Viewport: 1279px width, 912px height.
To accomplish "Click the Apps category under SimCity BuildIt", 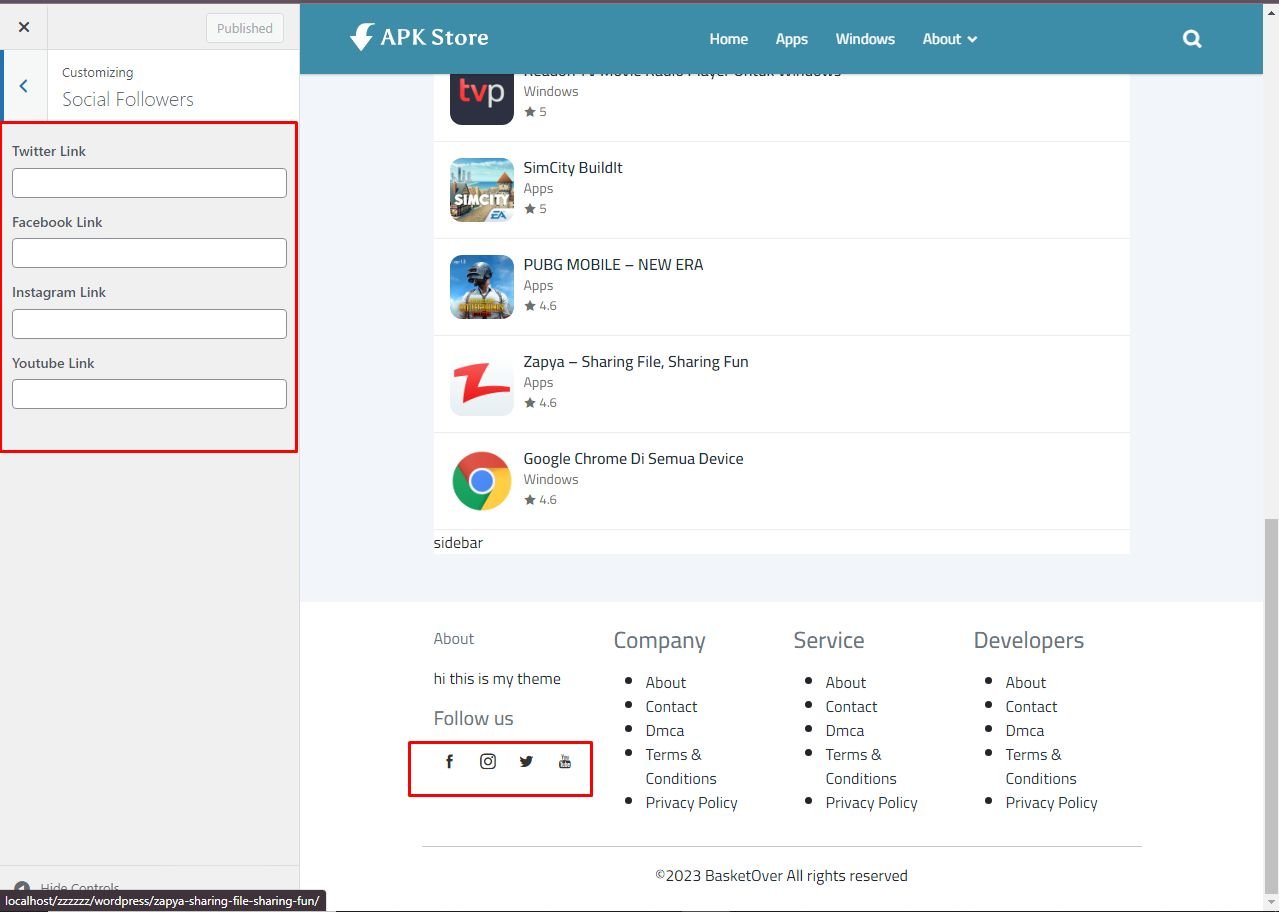I will pos(538,189).
